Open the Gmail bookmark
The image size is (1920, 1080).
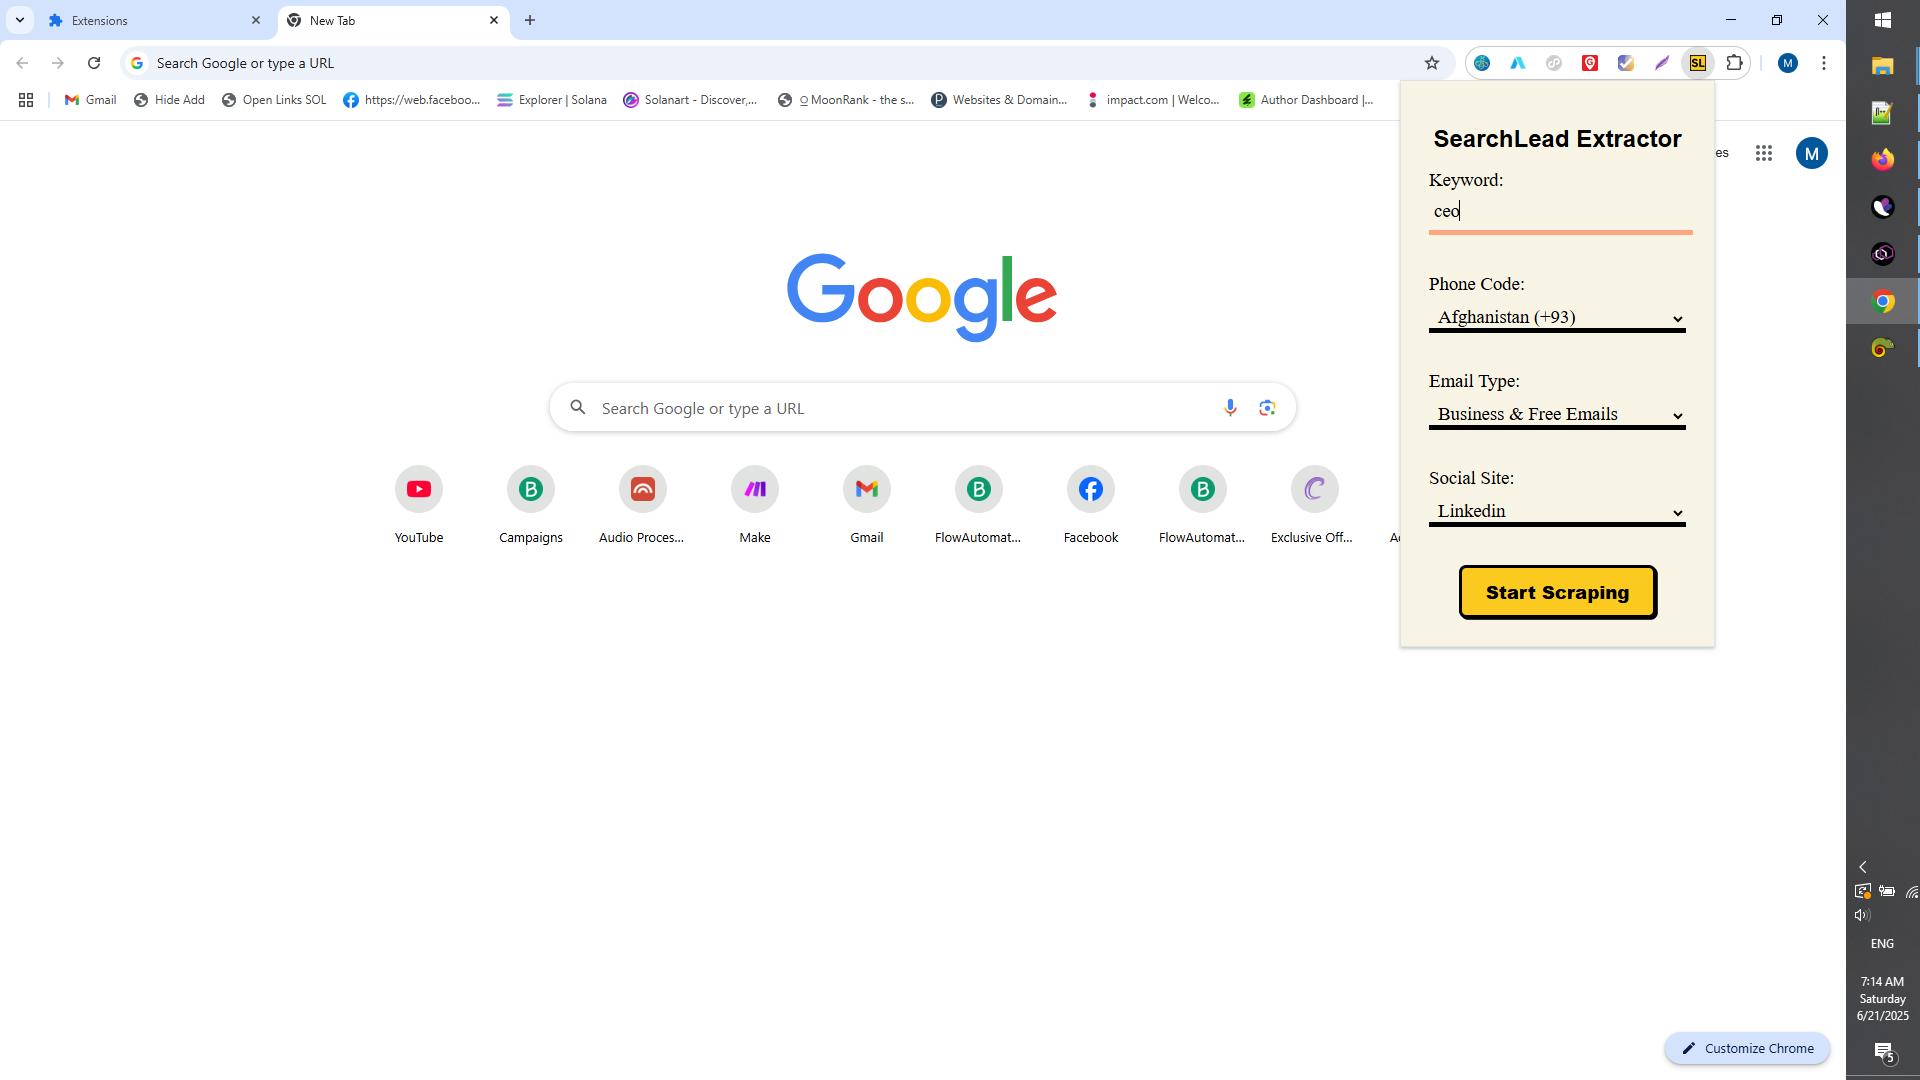89,100
